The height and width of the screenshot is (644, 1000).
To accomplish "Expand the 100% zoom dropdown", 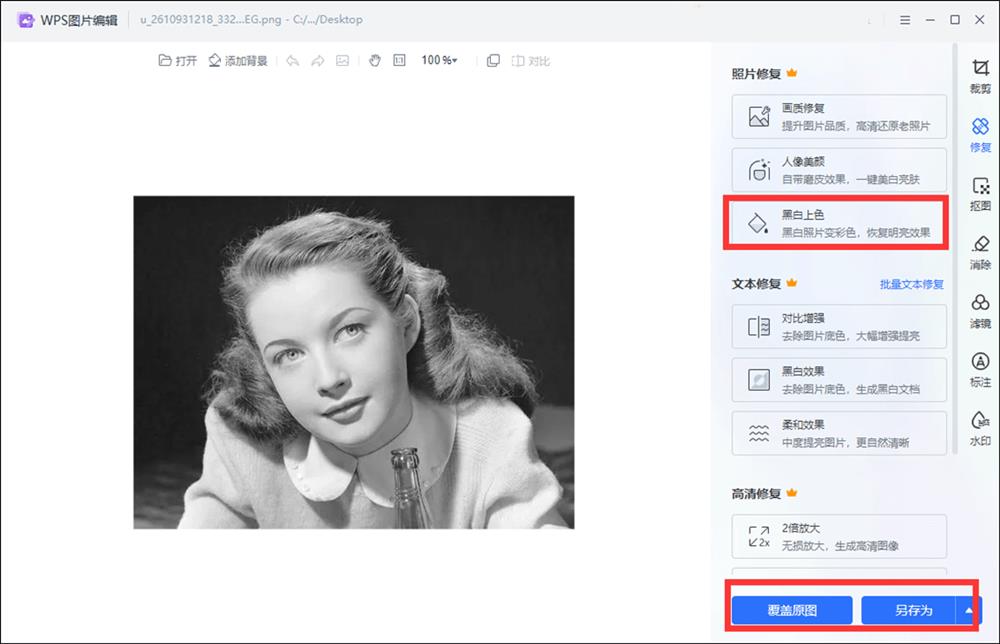I will click(x=439, y=61).
